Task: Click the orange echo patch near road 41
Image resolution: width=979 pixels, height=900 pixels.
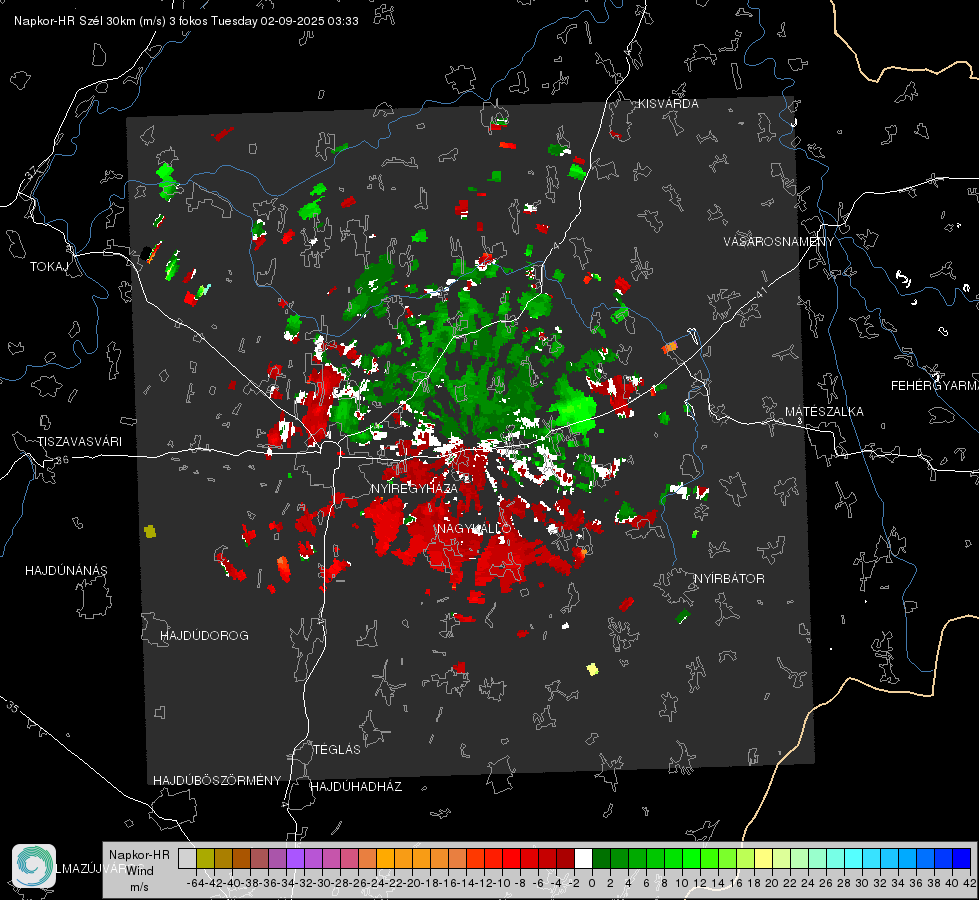Action: point(669,347)
